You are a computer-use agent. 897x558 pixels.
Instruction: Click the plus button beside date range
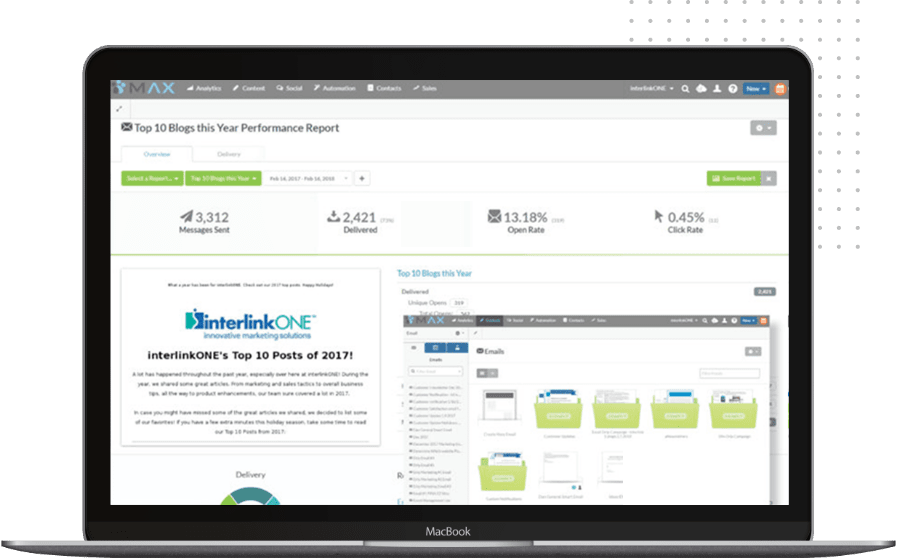click(x=362, y=179)
